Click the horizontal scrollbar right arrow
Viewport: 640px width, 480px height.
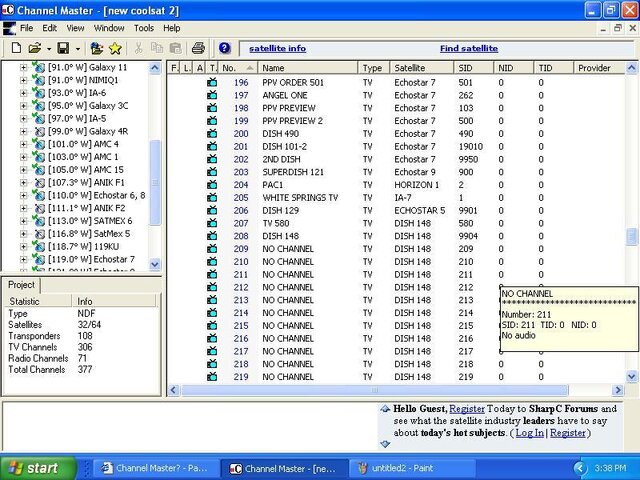click(618, 390)
